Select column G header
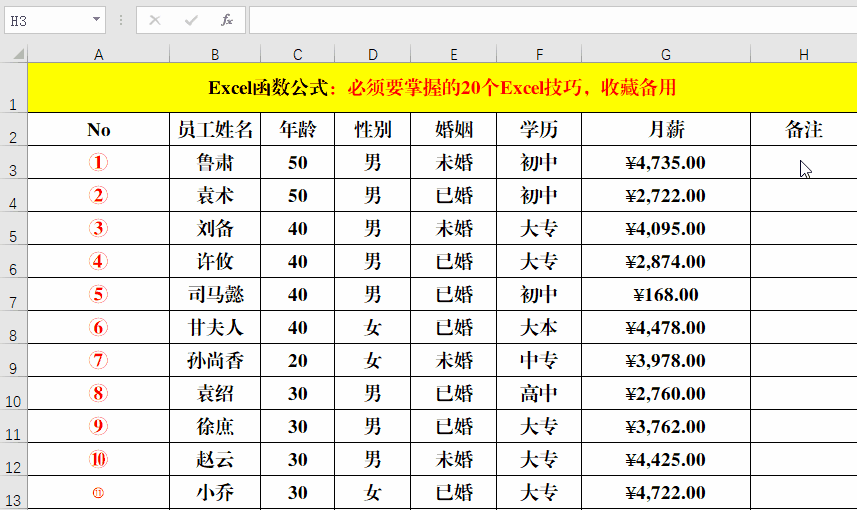Viewport: 857px width, 510px height. coord(666,54)
